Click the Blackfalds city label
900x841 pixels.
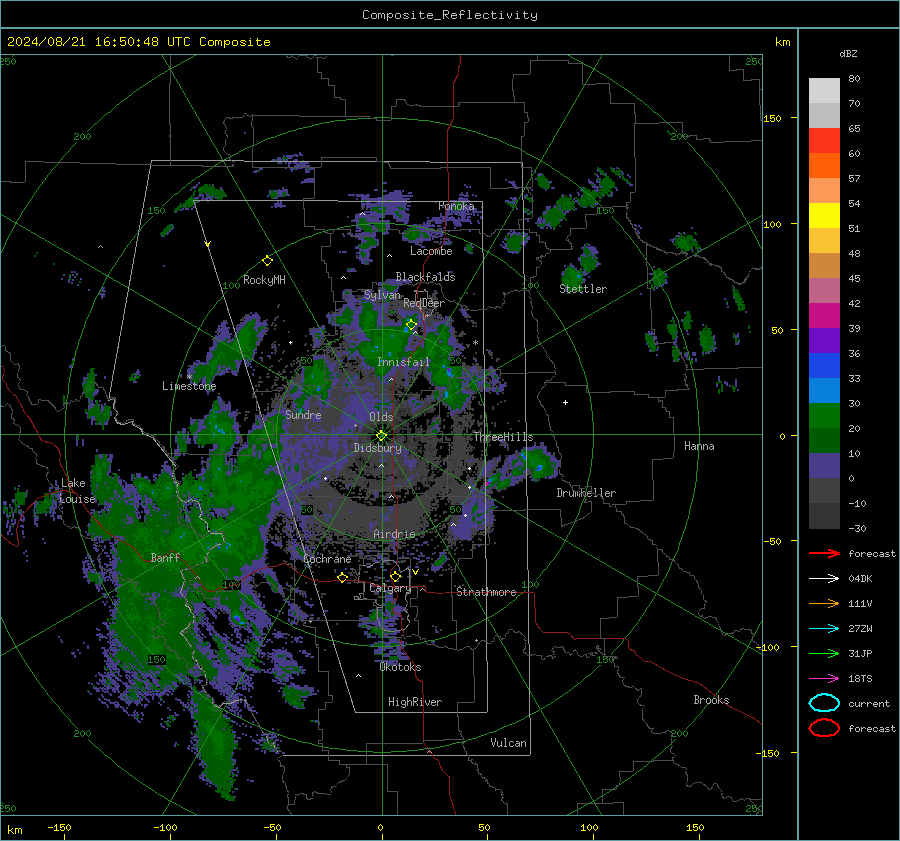click(425, 277)
